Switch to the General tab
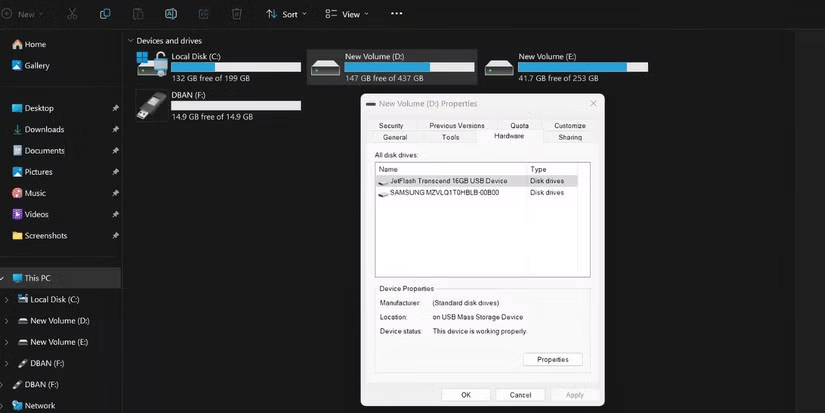Viewport: 825px width, 413px height. (x=394, y=137)
